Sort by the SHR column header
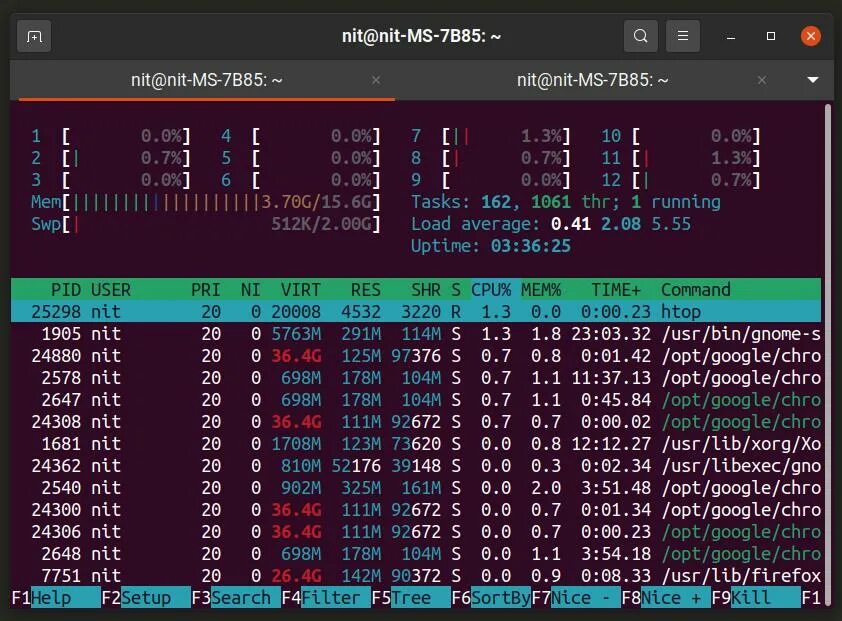Image resolution: width=842 pixels, height=621 pixels. point(426,290)
